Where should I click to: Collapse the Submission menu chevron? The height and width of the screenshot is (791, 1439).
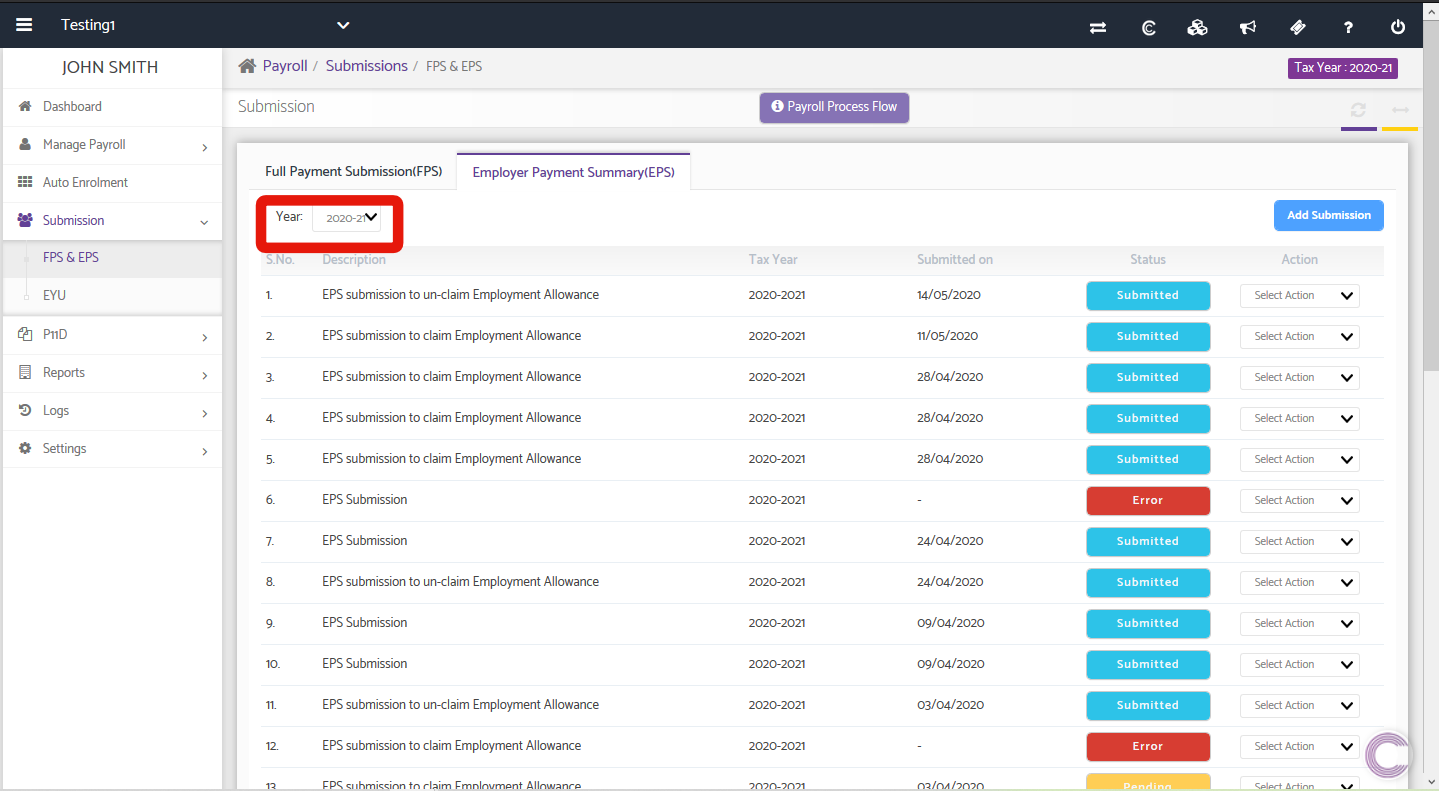[x=204, y=223]
